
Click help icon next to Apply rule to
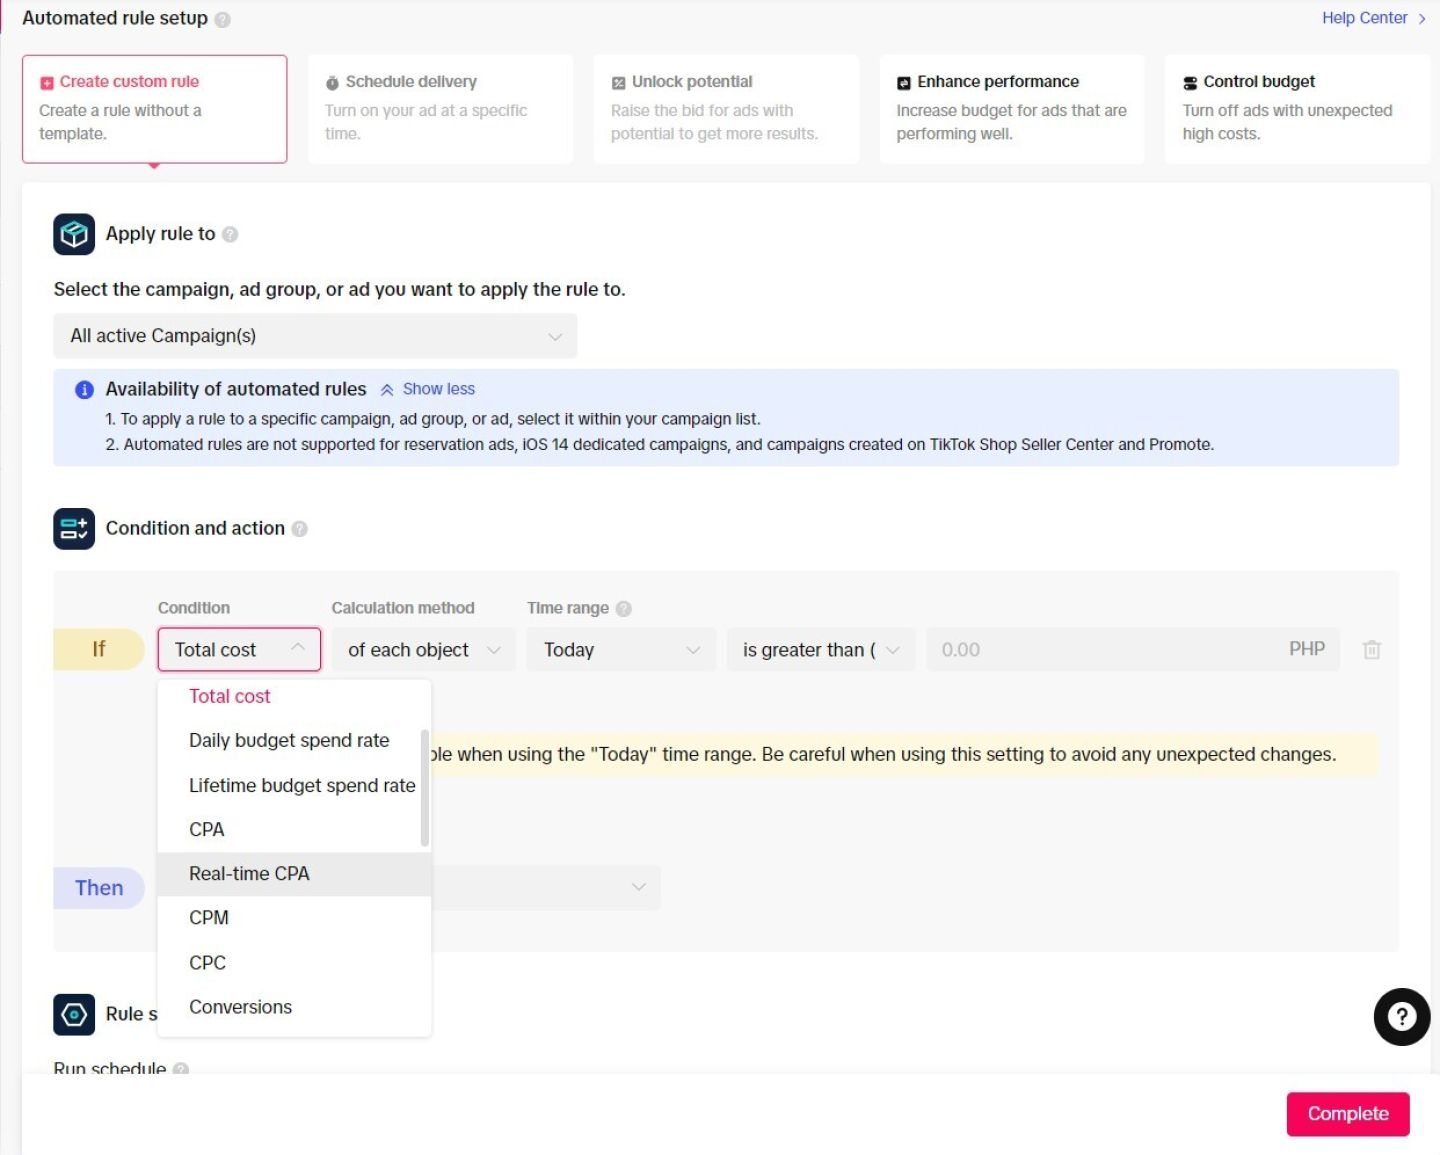point(230,234)
